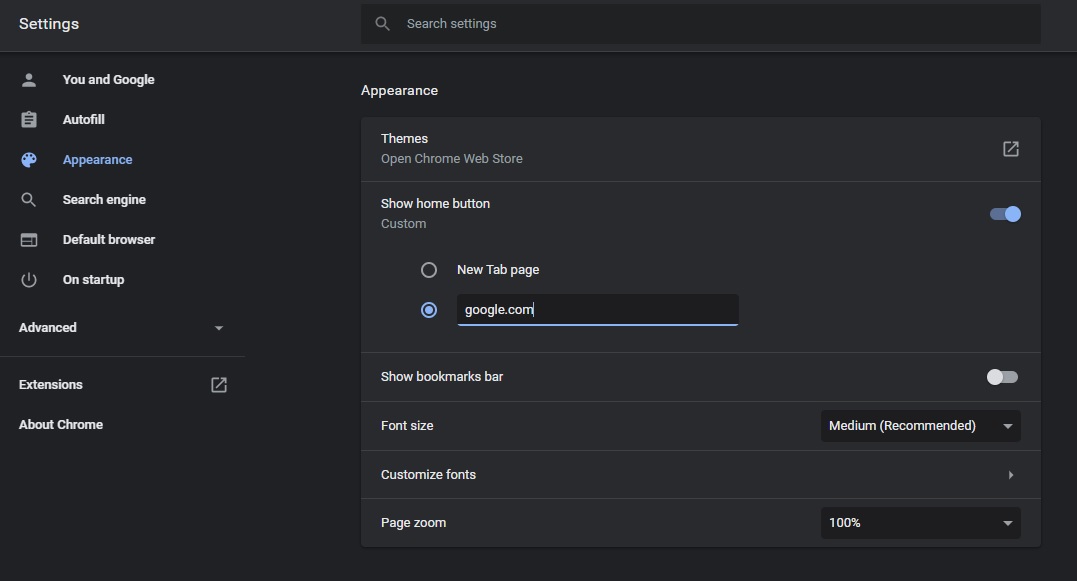Click the Appearance palette icon
Image resolution: width=1077 pixels, height=581 pixels.
click(29, 160)
